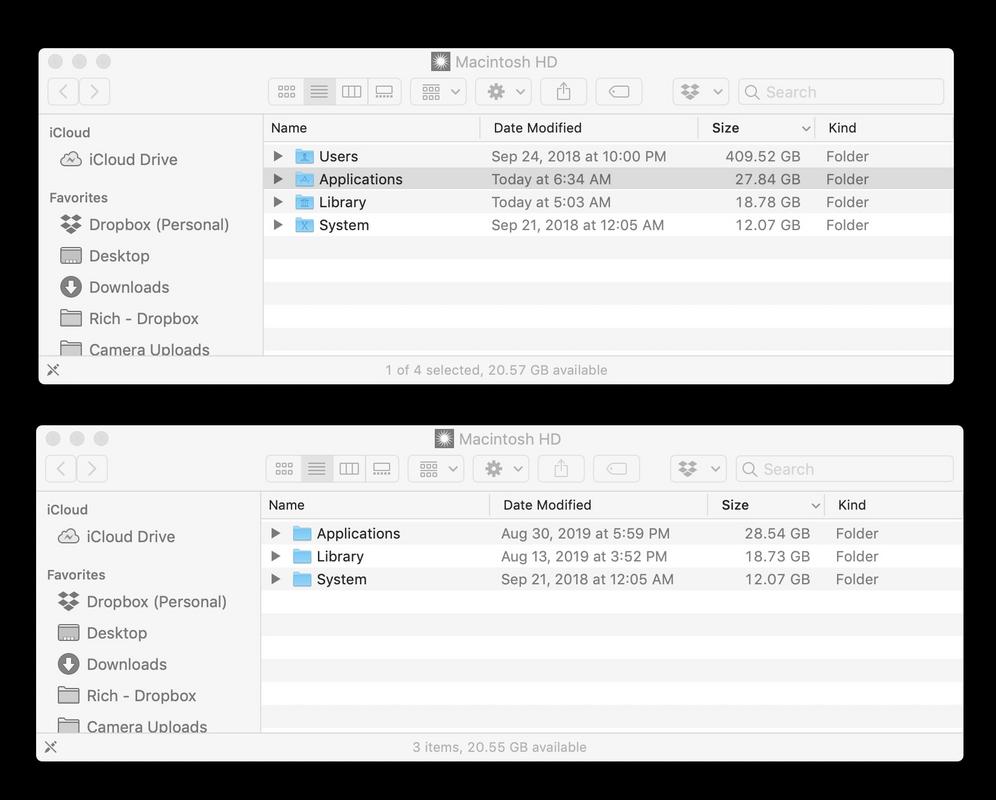The height and width of the screenshot is (800, 996).
Task: Expand Applications folder in top window
Action: click(278, 179)
